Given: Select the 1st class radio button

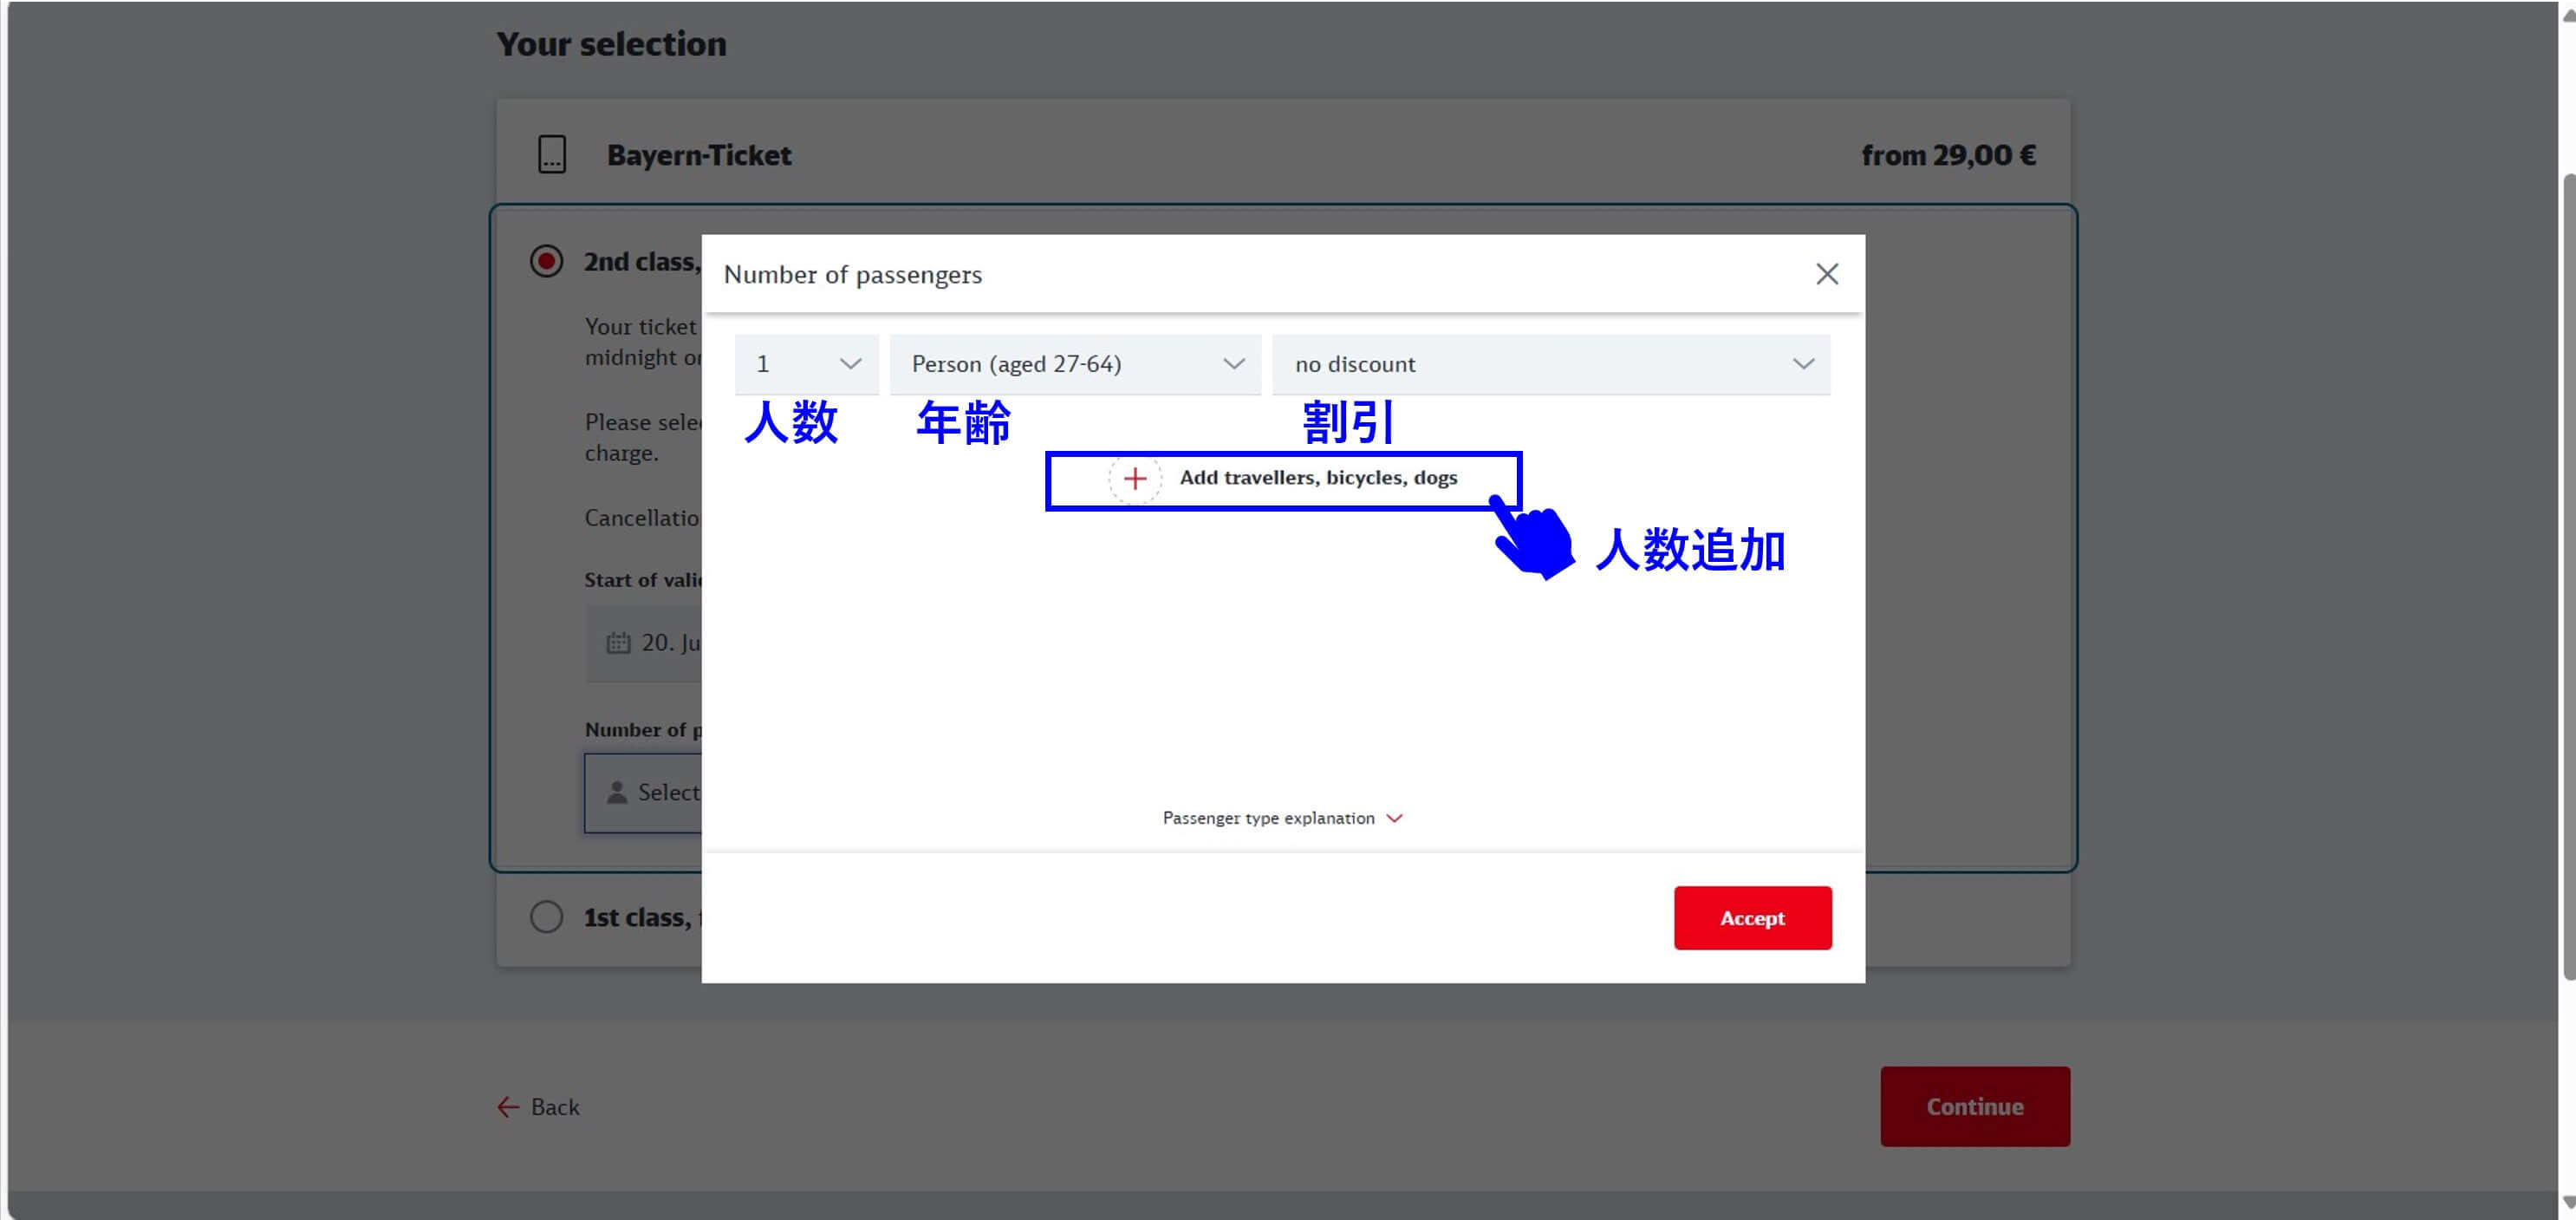Looking at the screenshot, I should click(x=546, y=917).
